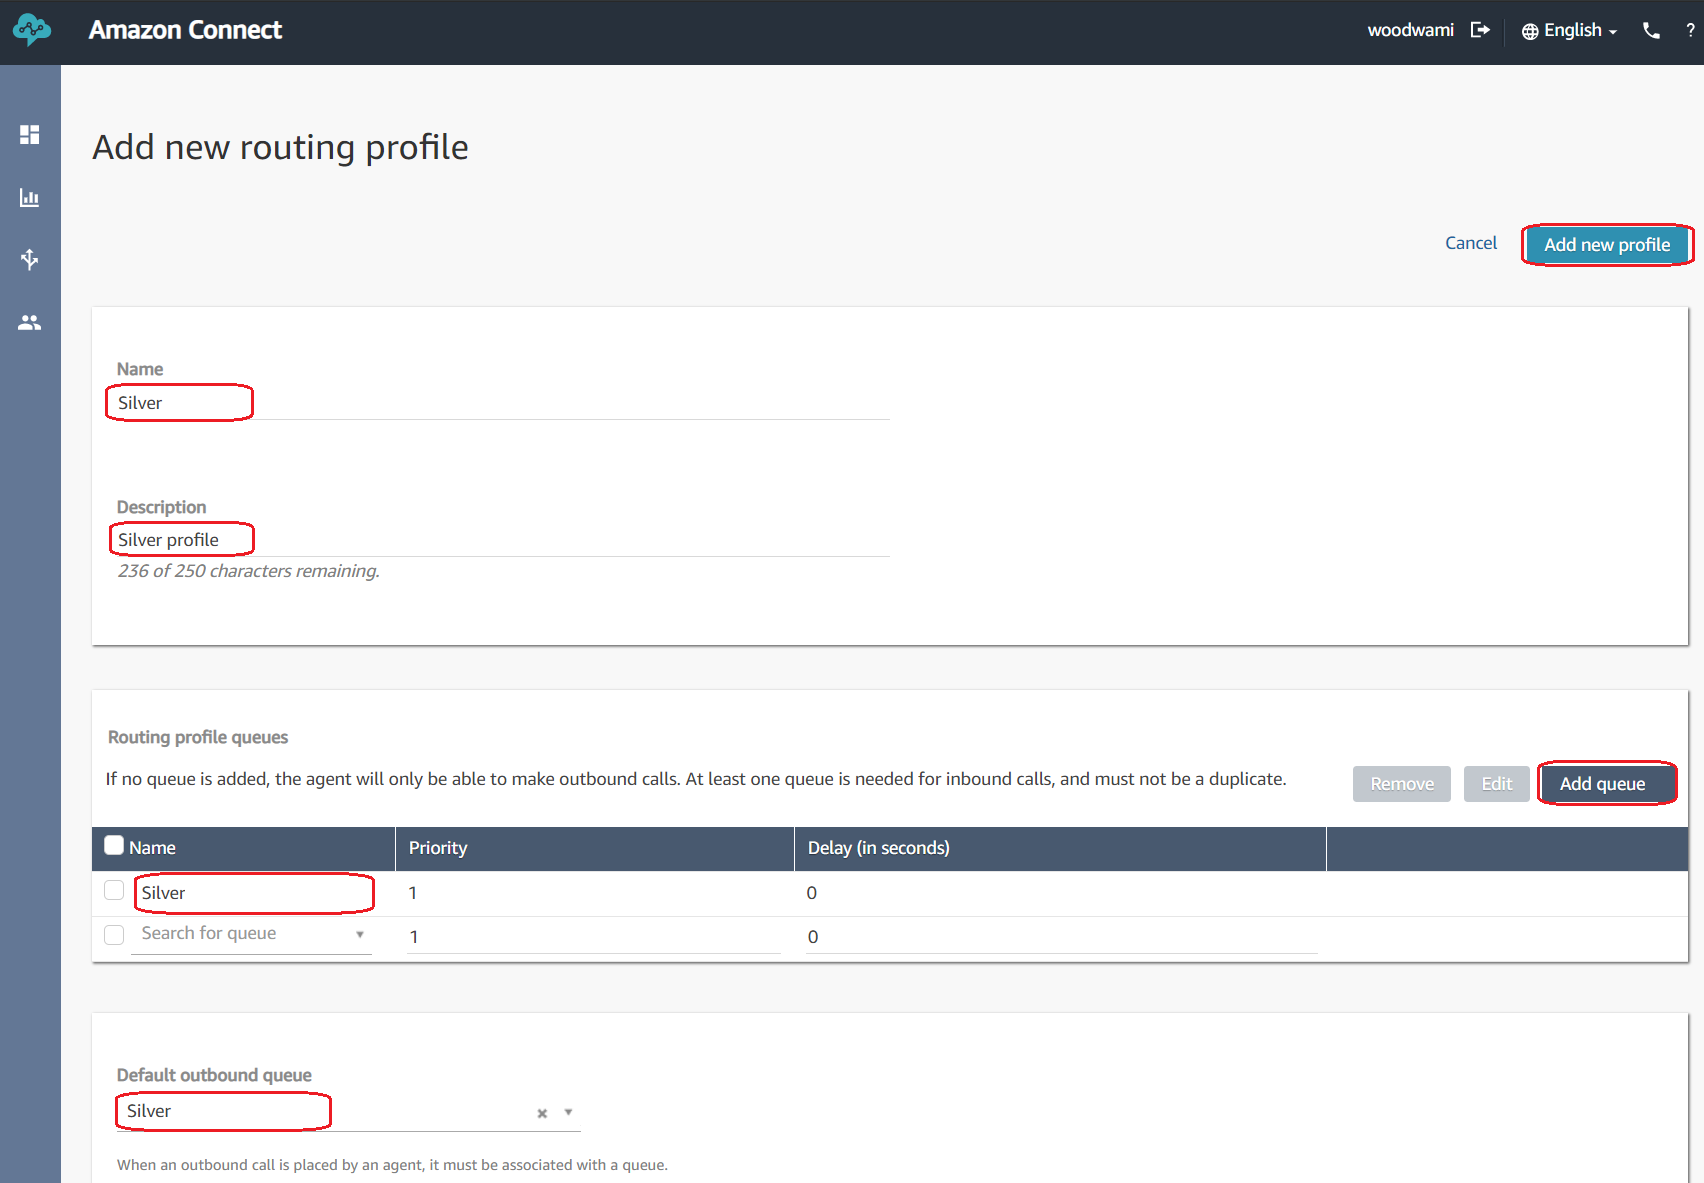This screenshot has width=1704, height=1183.
Task: Clear the Default outbound queue selection
Action: (542, 1113)
